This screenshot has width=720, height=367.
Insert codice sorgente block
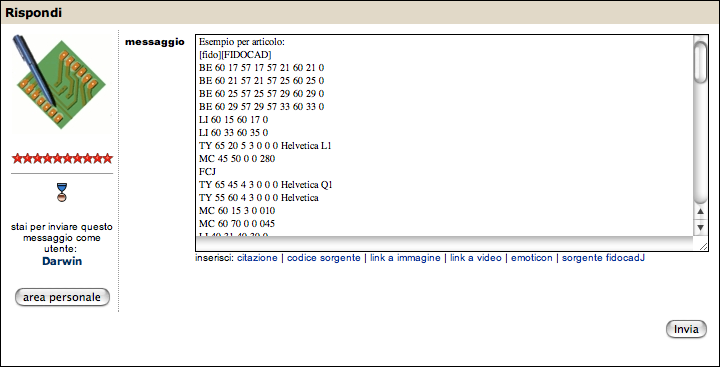pyautogui.click(x=324, y=258)
